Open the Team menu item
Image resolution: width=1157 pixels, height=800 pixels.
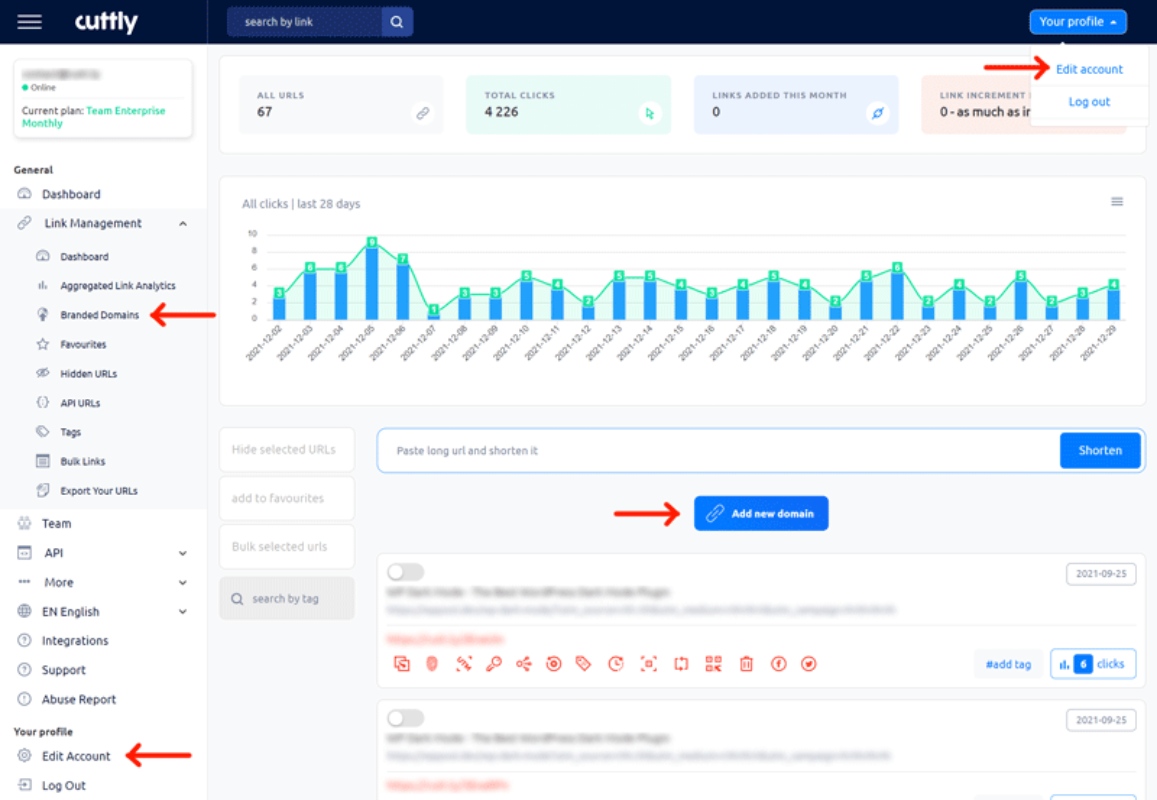tap(56, 523)
